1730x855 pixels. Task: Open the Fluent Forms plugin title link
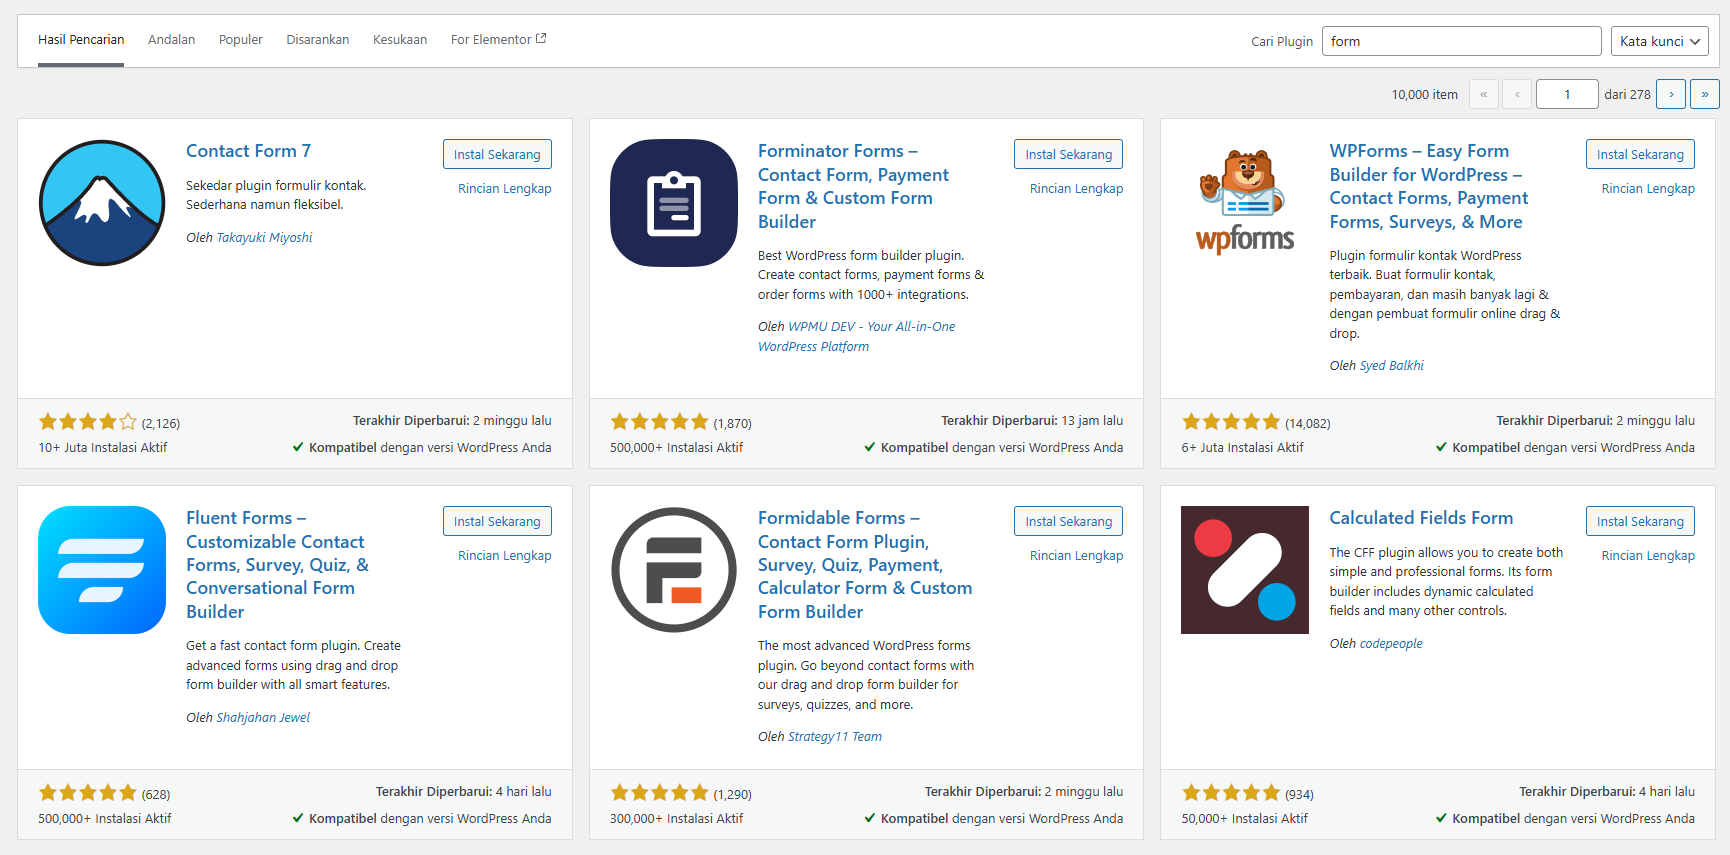pyautogui.click(x=277, y=565)
